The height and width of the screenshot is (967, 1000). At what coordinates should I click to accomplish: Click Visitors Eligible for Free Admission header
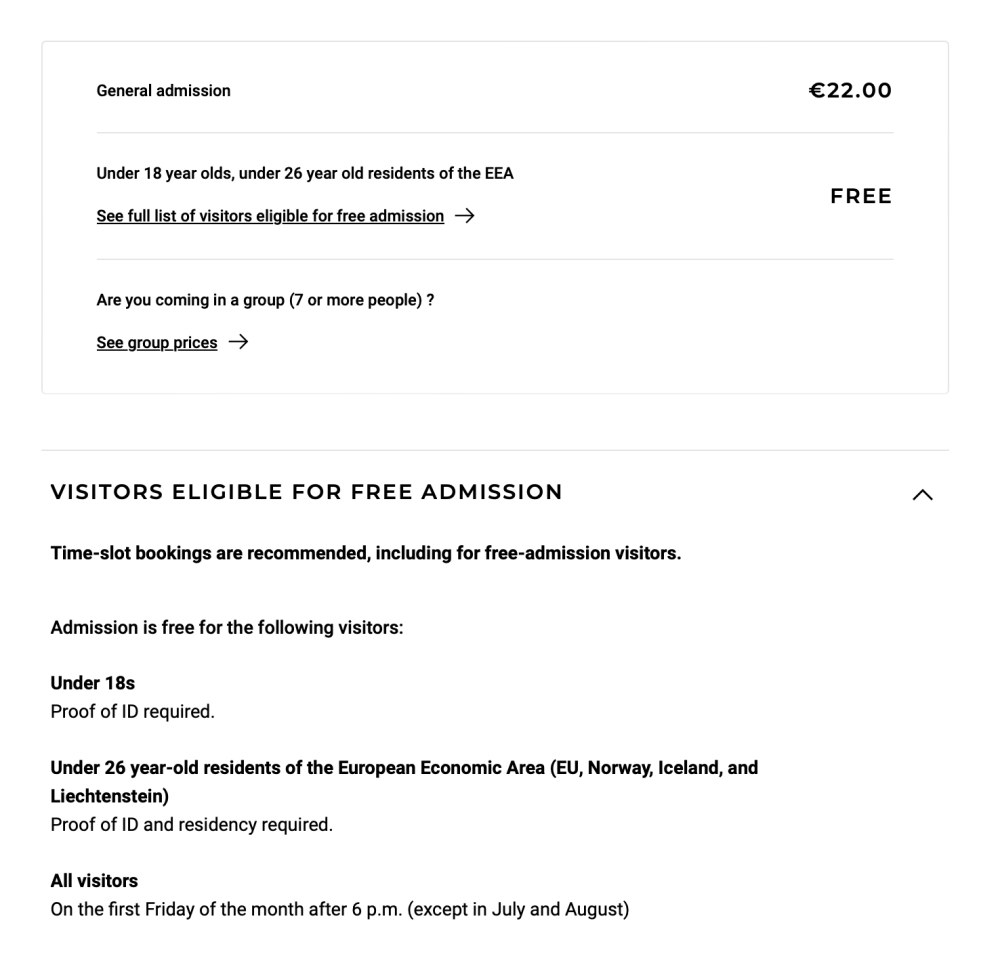point(306,492)
